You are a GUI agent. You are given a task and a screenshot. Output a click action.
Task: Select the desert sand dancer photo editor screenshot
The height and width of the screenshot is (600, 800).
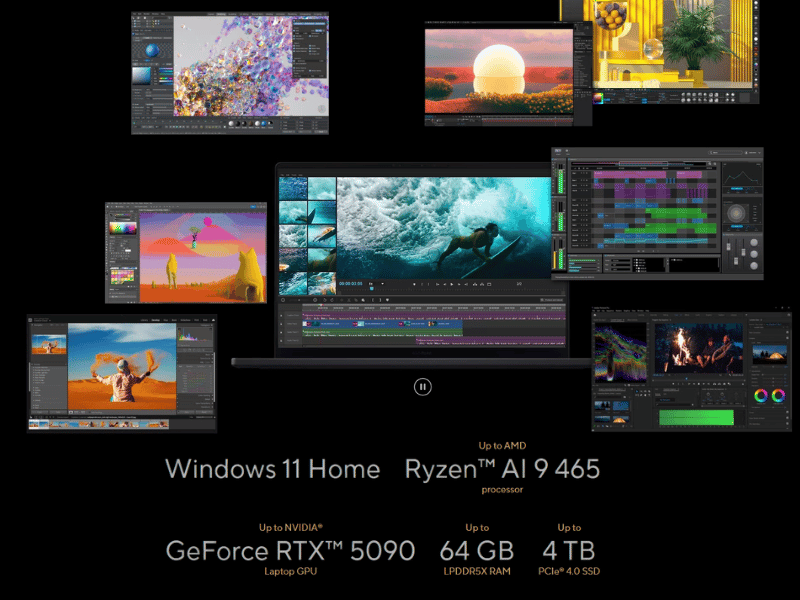click(122, 373)
